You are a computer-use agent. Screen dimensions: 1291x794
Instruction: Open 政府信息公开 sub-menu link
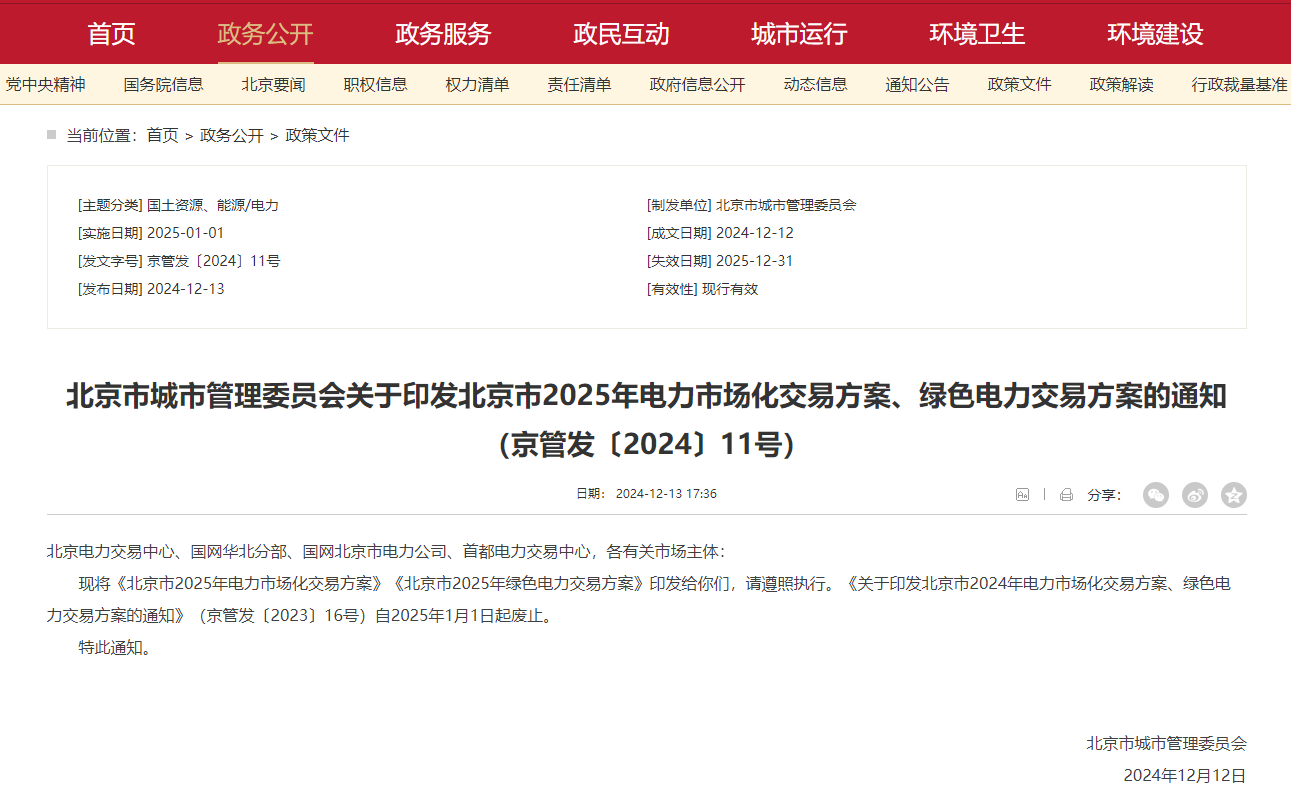tap(697, 85)
